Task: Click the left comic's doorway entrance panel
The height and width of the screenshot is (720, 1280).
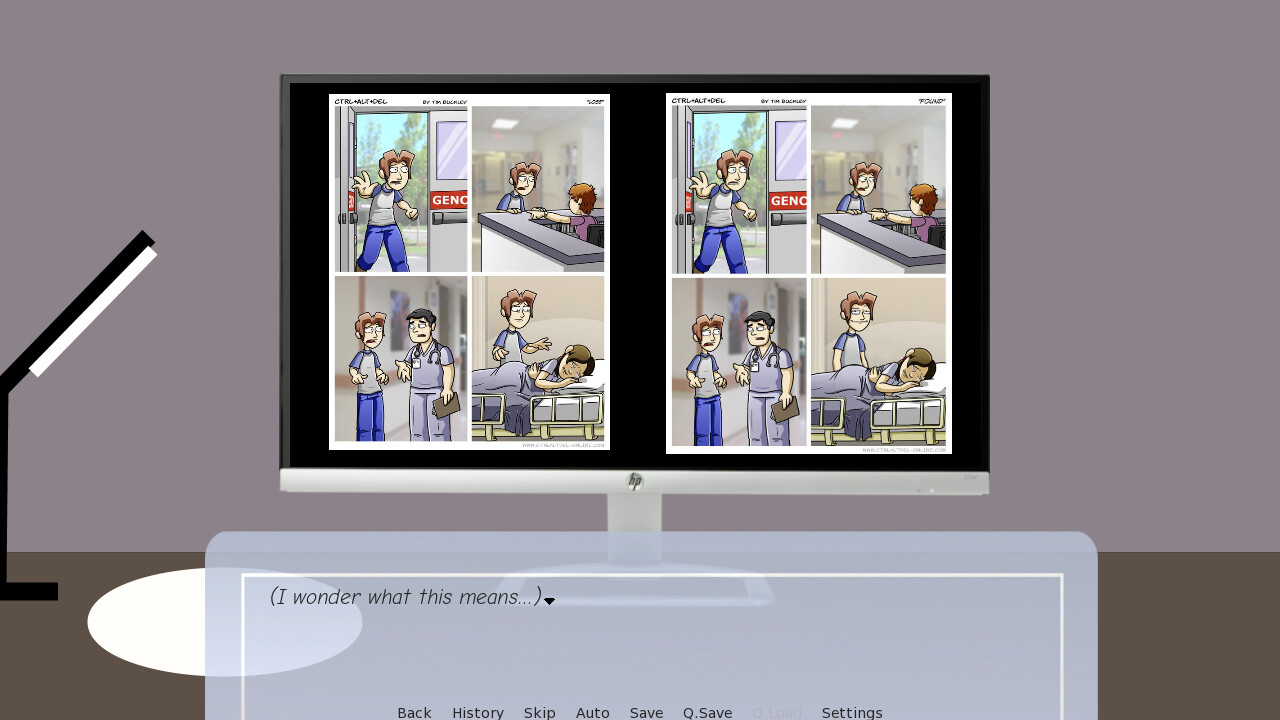Action: pyautogui.click(x=400, y=189)
